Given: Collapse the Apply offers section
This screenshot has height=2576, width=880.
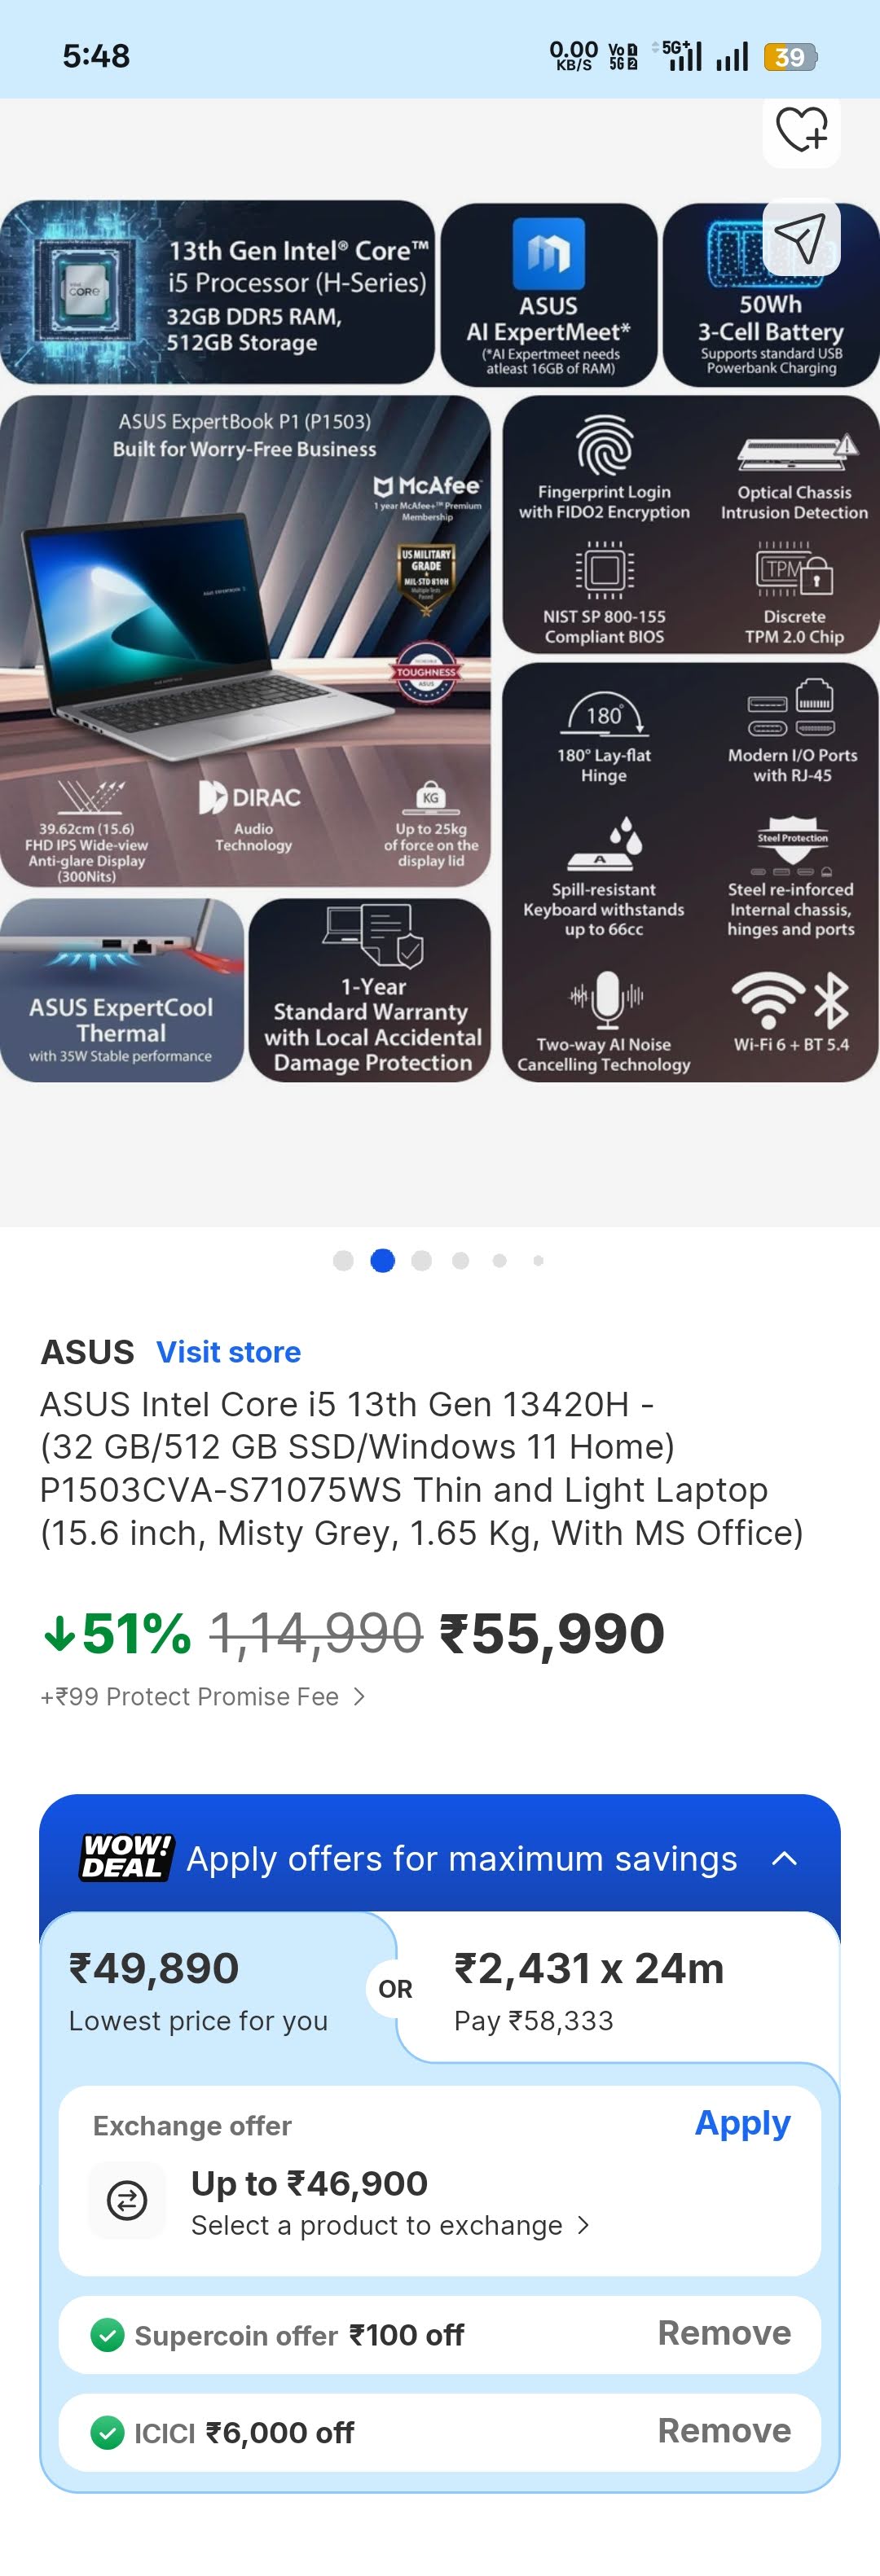Looking at the screenshot, I should click(784, 1858).
